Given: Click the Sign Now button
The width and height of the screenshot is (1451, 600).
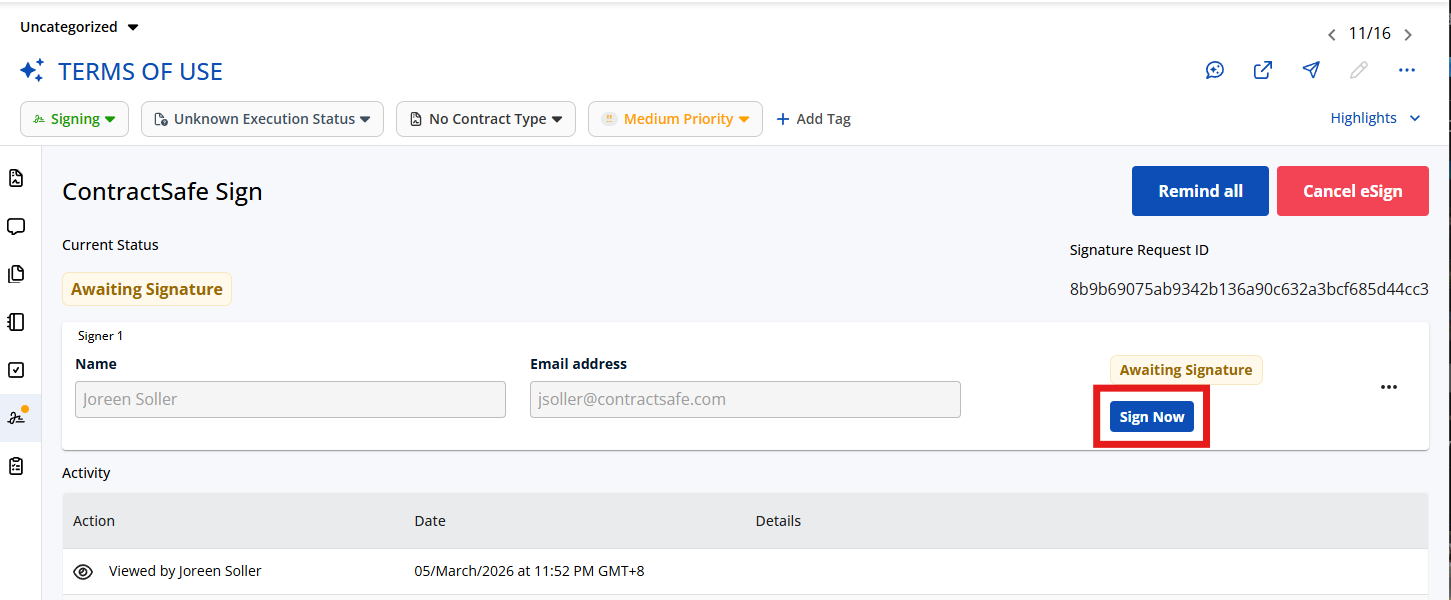Looking at the screenshot, I should click(1152, 417).
